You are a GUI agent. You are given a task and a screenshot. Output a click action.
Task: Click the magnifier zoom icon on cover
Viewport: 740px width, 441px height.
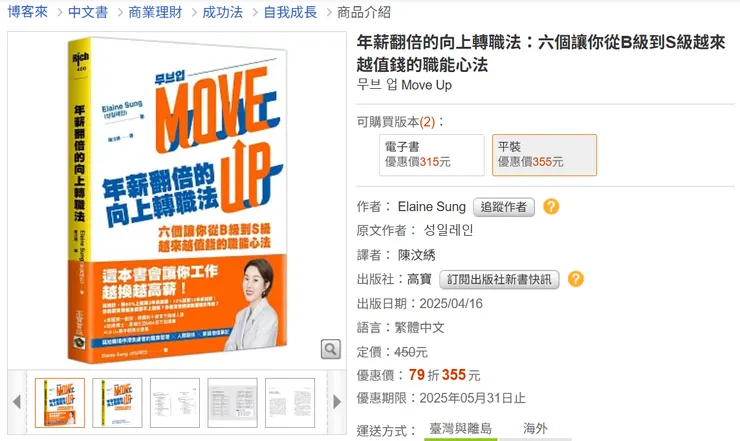click(x=331, y=349)
